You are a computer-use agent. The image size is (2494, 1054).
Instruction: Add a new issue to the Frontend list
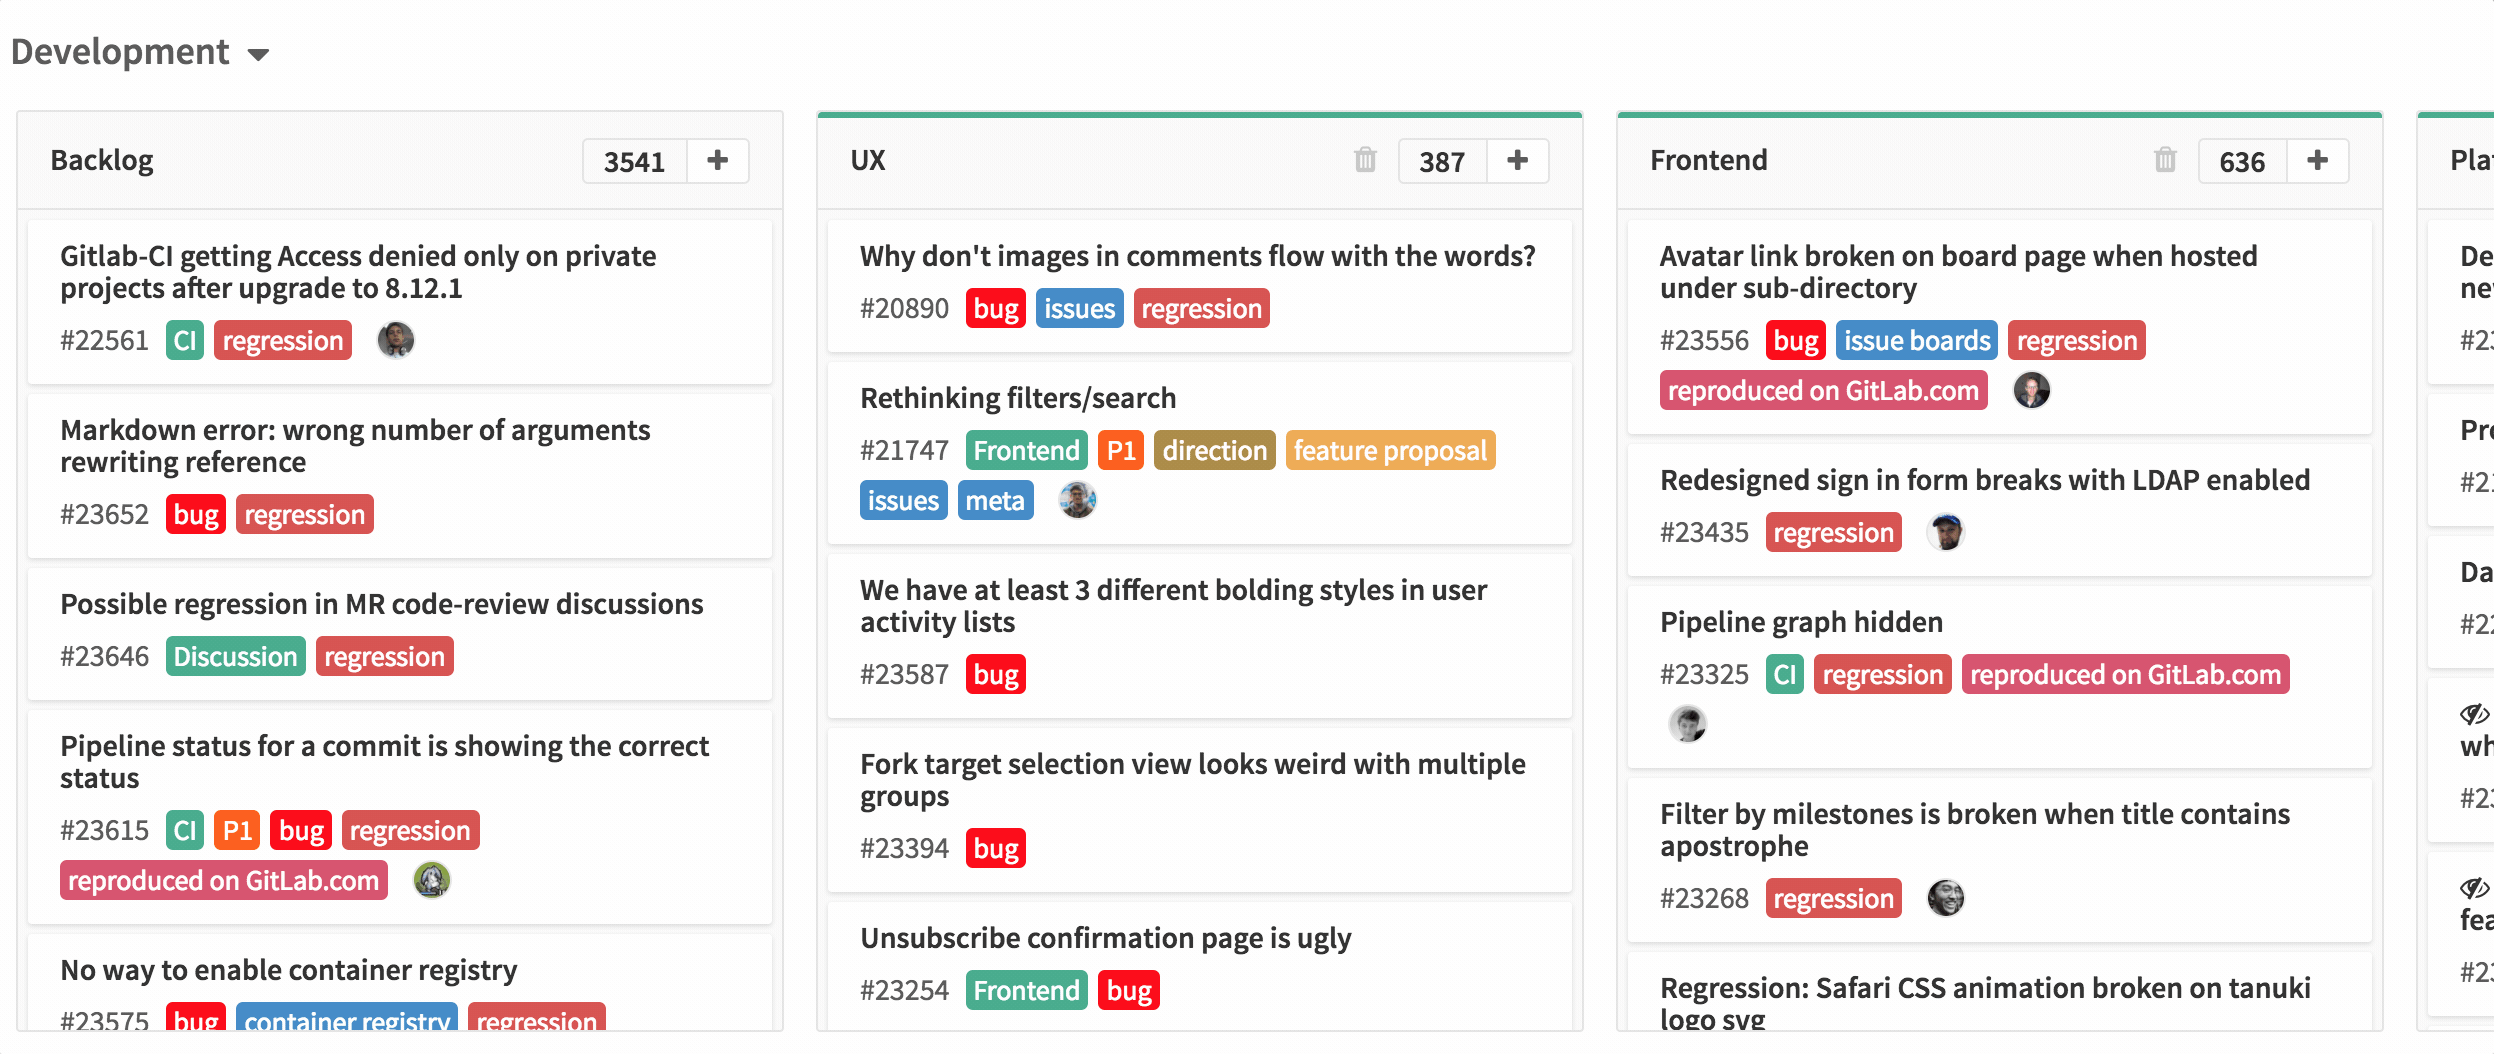point(2320,160)
